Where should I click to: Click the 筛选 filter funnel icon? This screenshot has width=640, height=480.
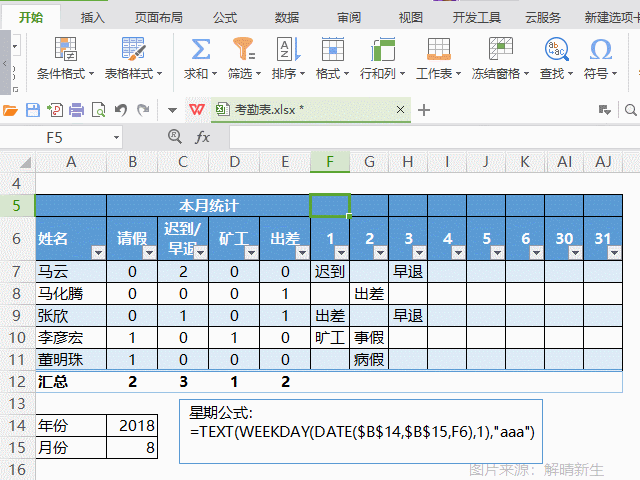pyautogui.click(x=244, y=49)
